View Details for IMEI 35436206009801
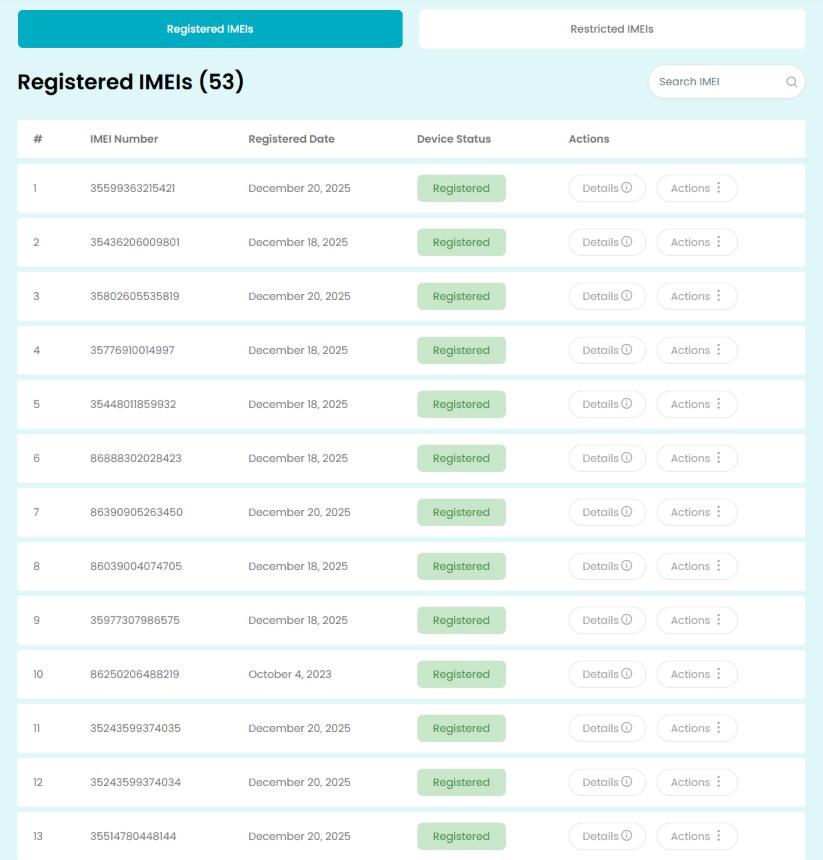The width and height of the screenshot is (823, 860). (607, 242)
